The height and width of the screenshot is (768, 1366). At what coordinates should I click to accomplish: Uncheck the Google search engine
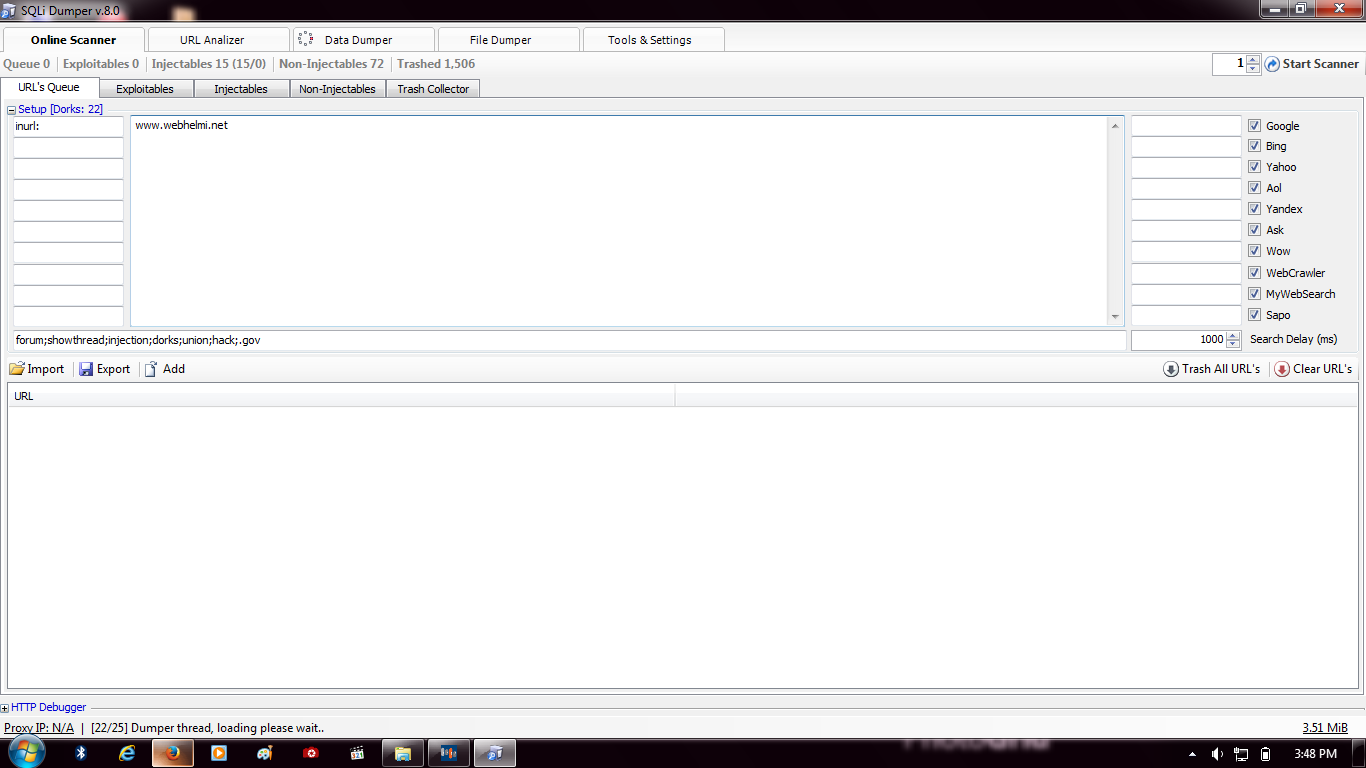coord(1254,126)
